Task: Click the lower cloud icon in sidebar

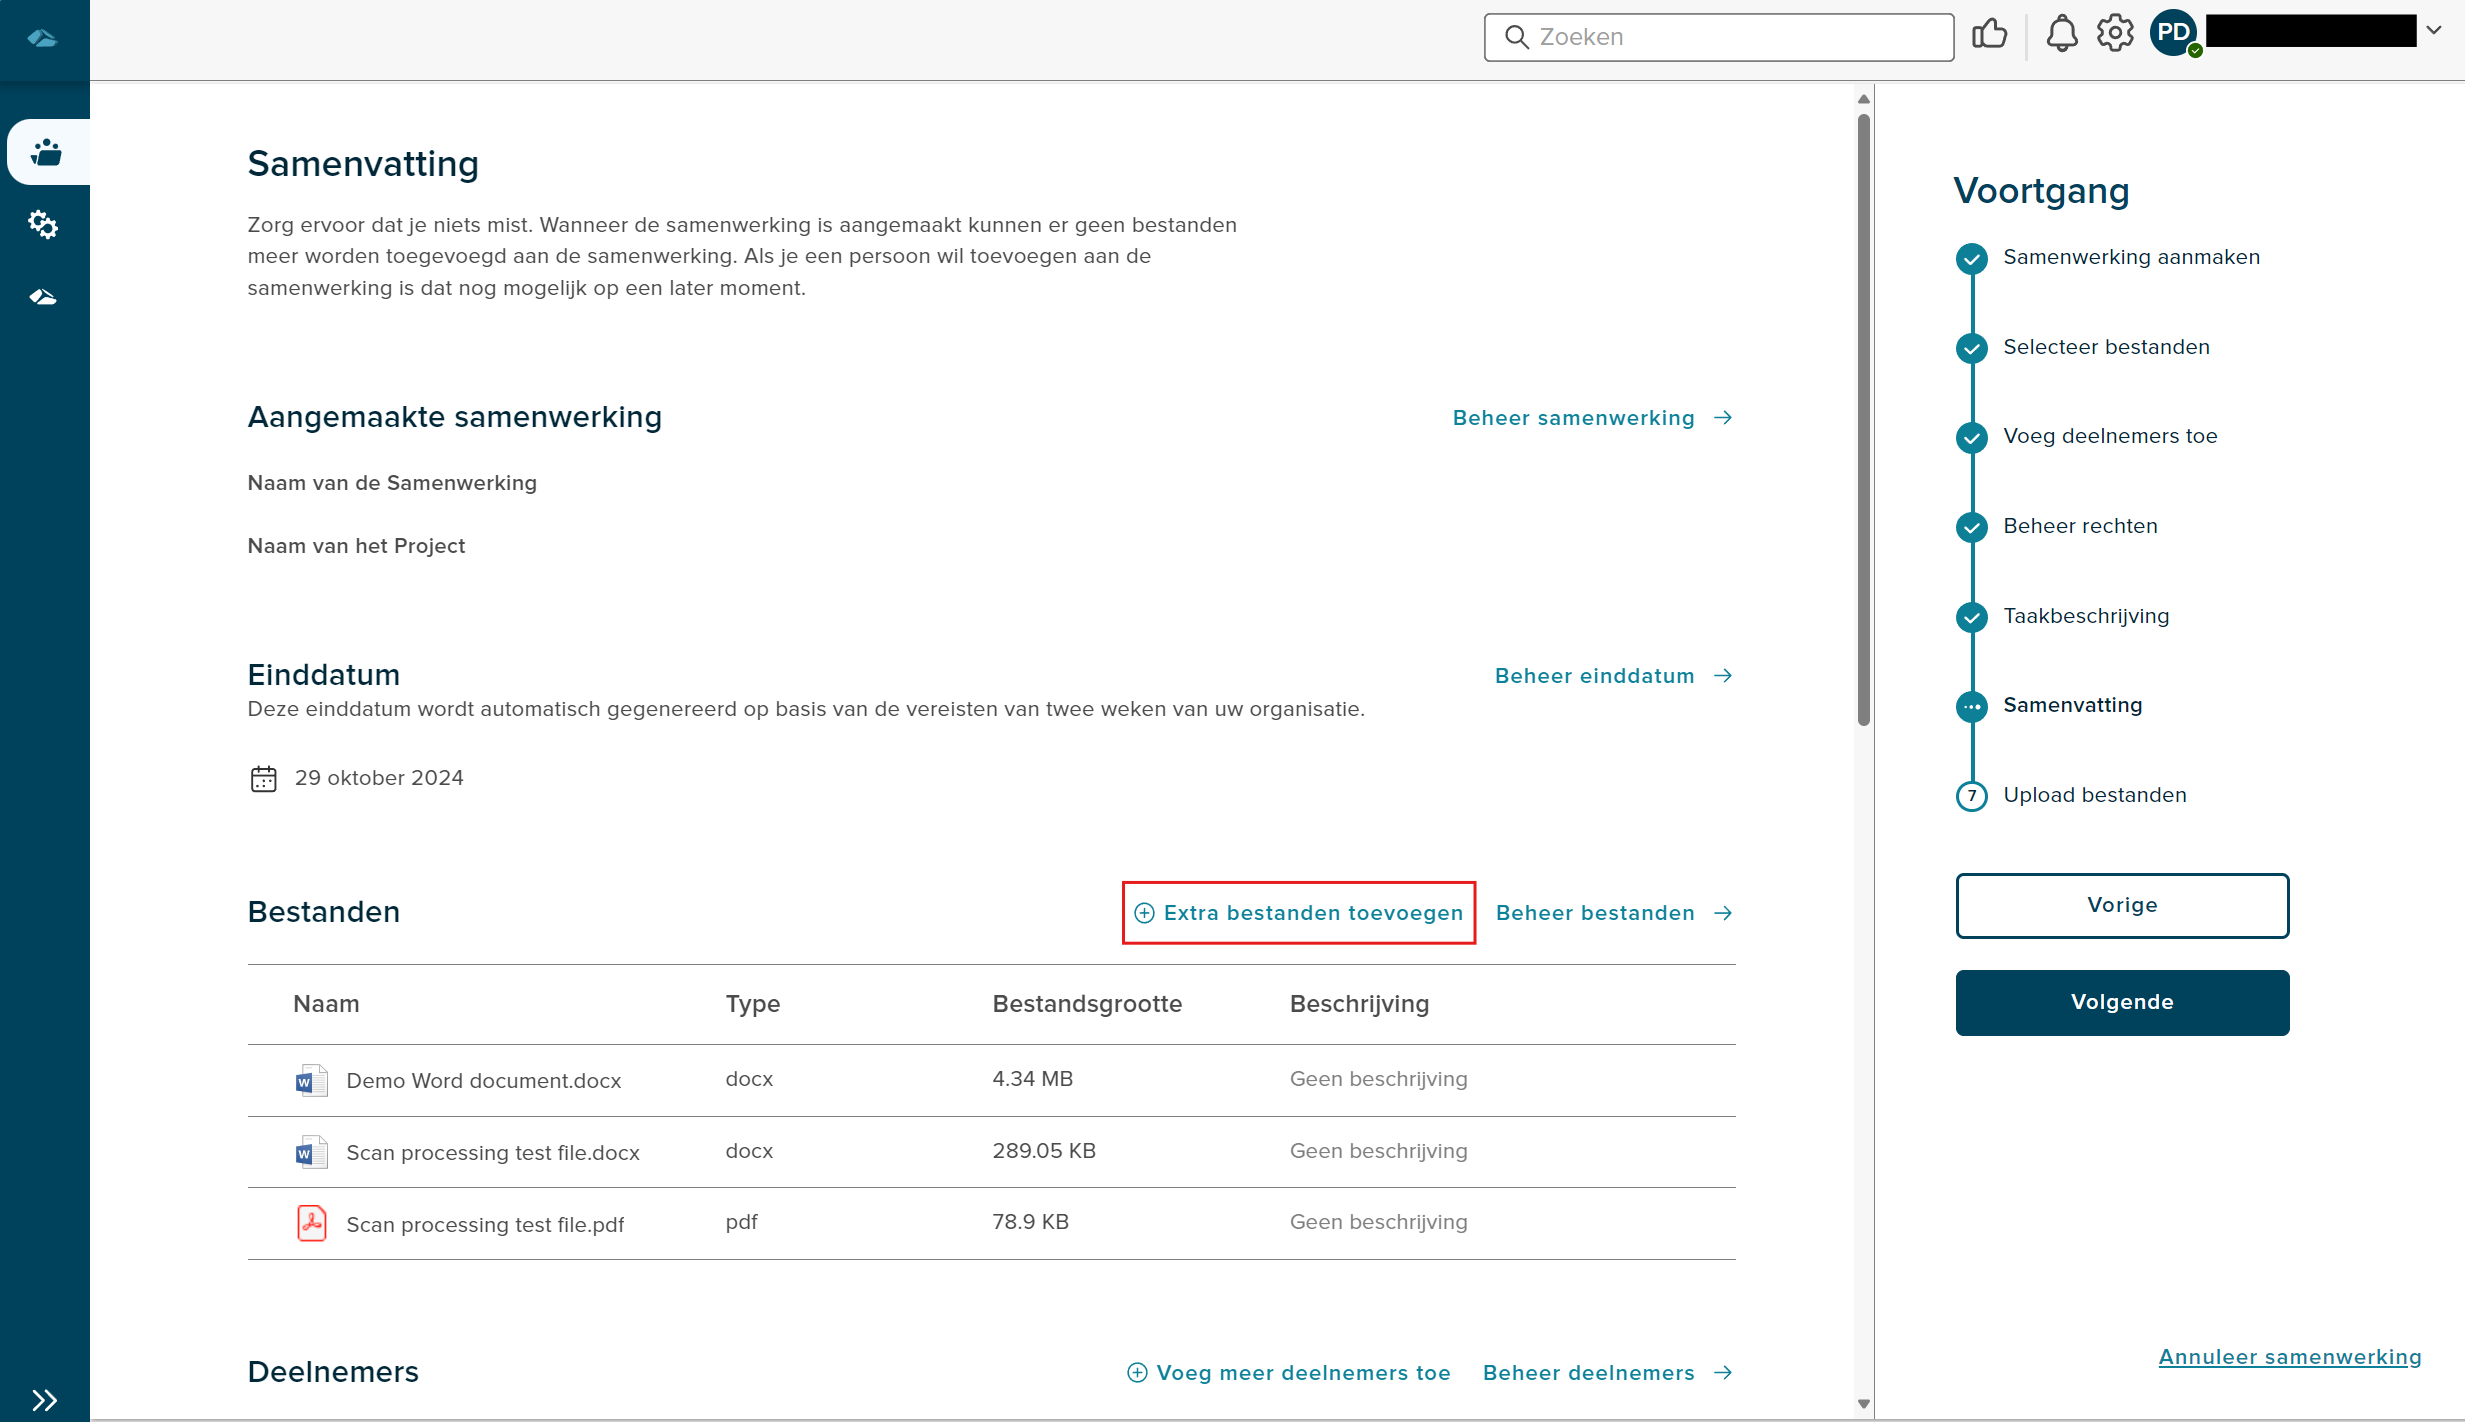Action: pos(43,297)
